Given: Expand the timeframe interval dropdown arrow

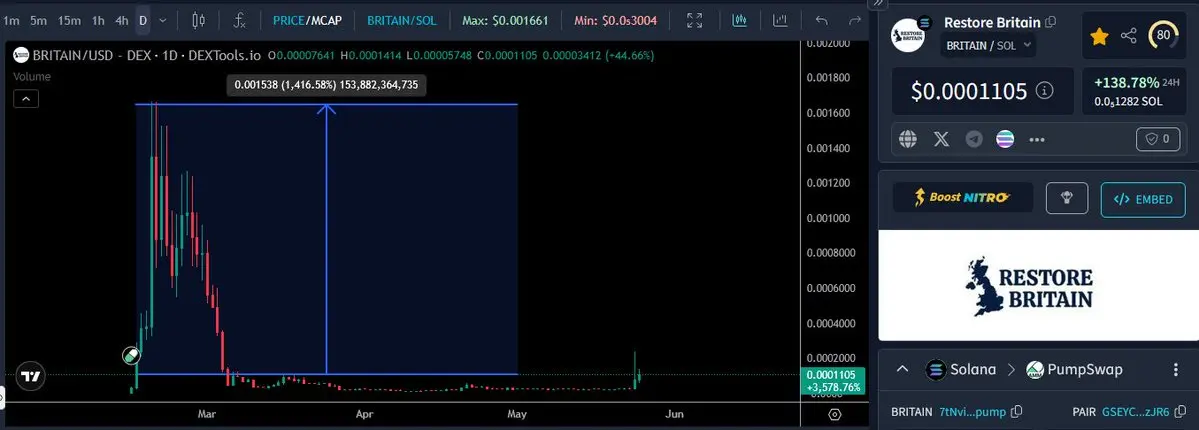Looking at the screenshot, I should pos(162,21).
